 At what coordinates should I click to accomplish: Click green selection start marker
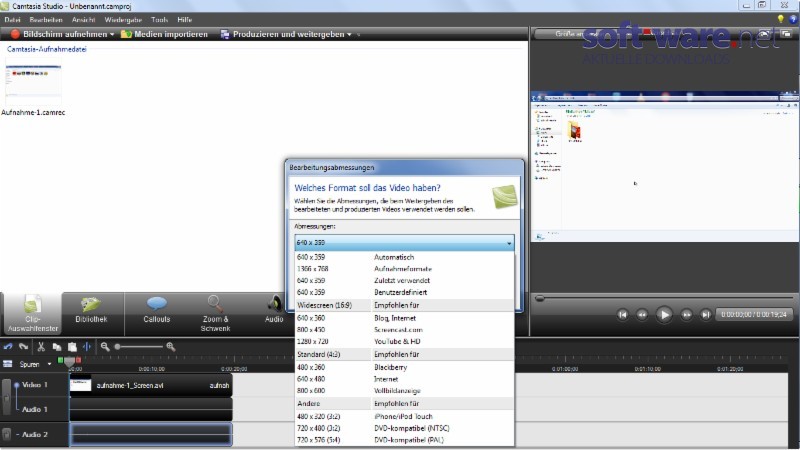61,360
